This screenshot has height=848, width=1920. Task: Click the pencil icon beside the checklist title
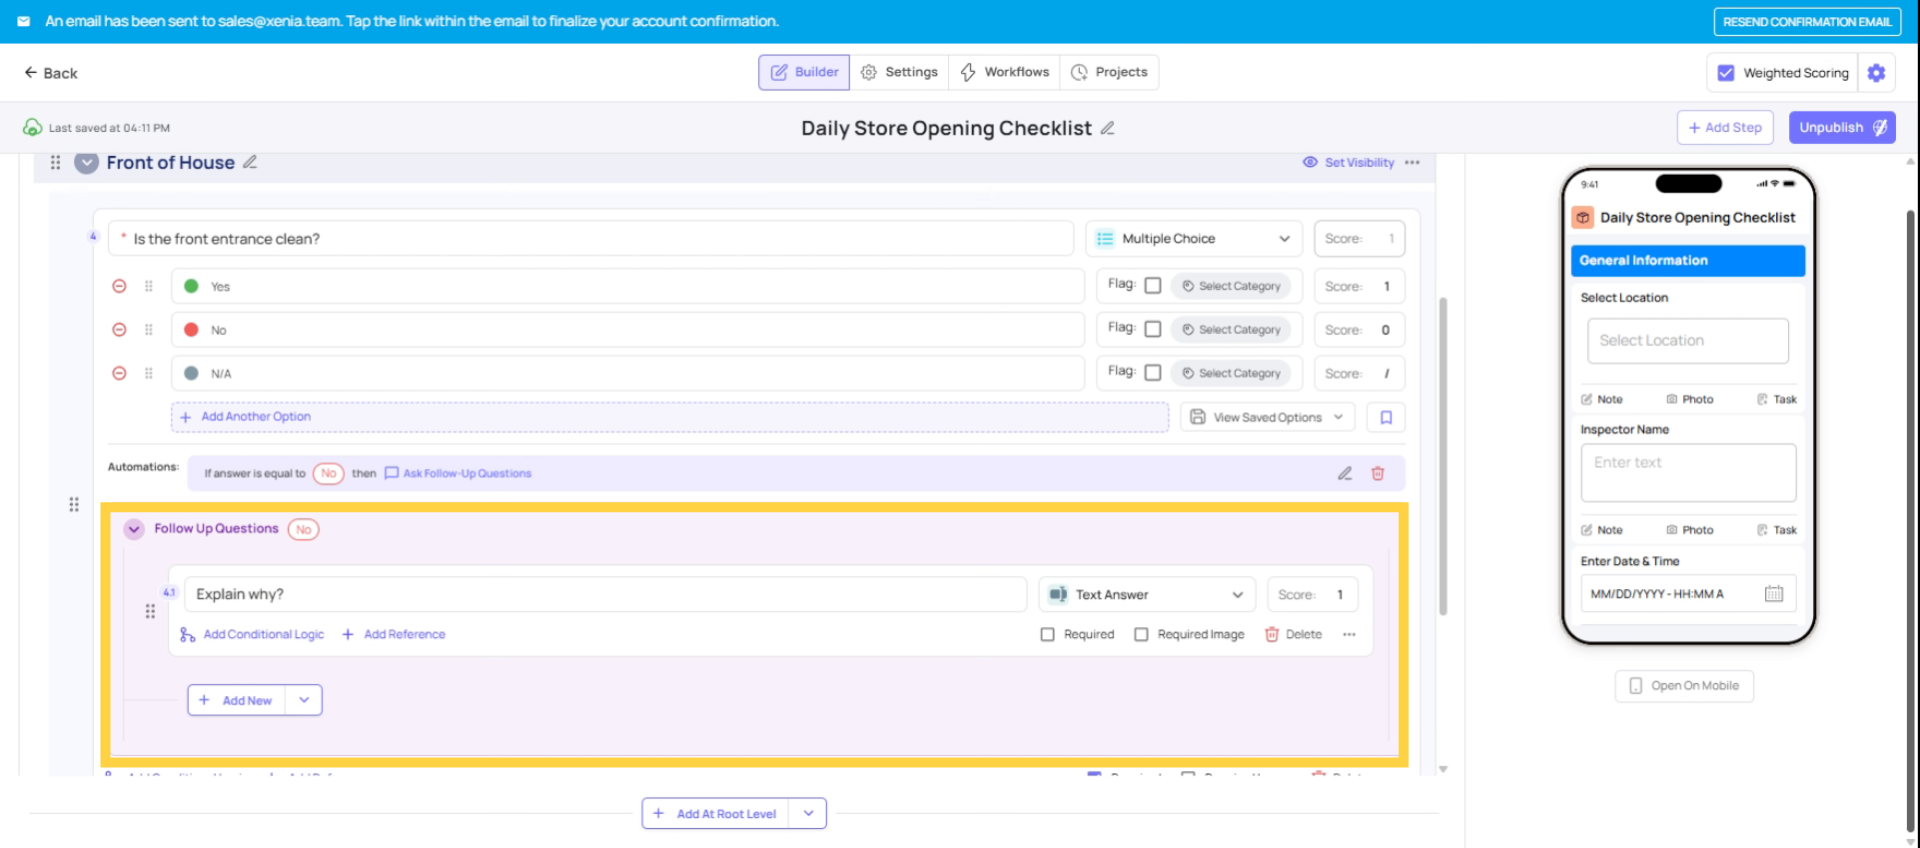pyautogui.click(x=1107, y=128)
